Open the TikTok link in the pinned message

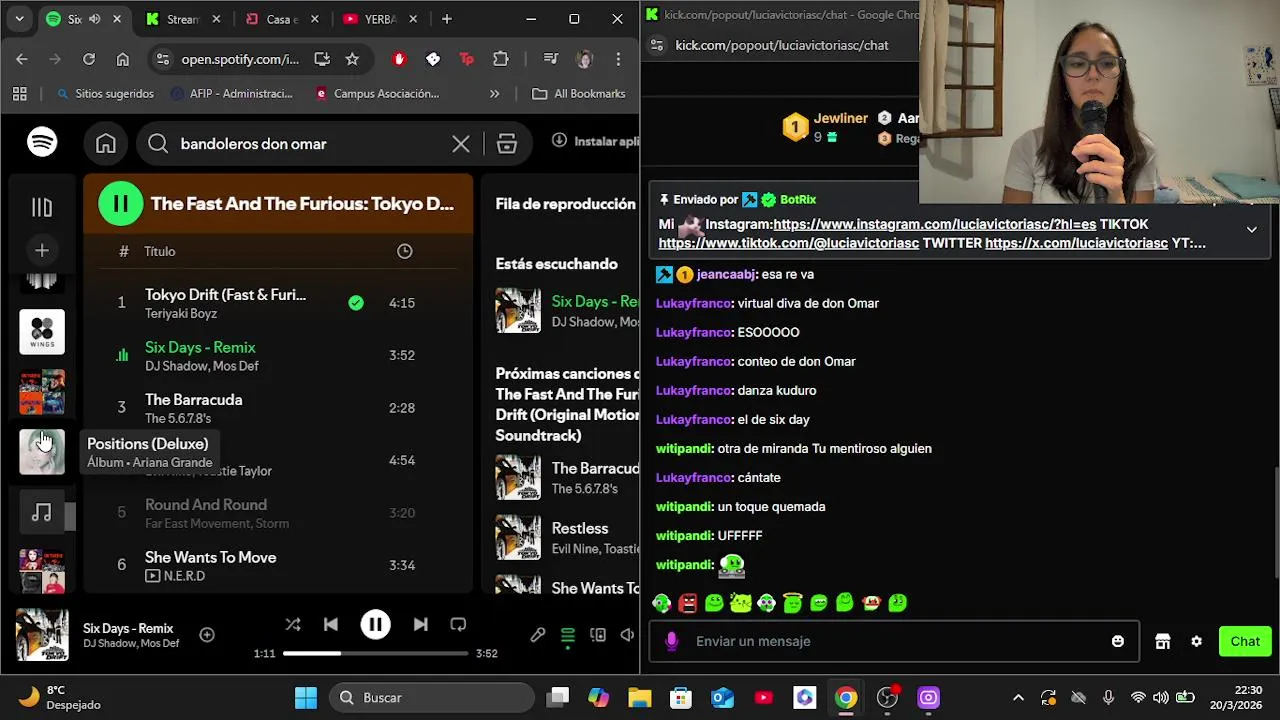(789, 244)
